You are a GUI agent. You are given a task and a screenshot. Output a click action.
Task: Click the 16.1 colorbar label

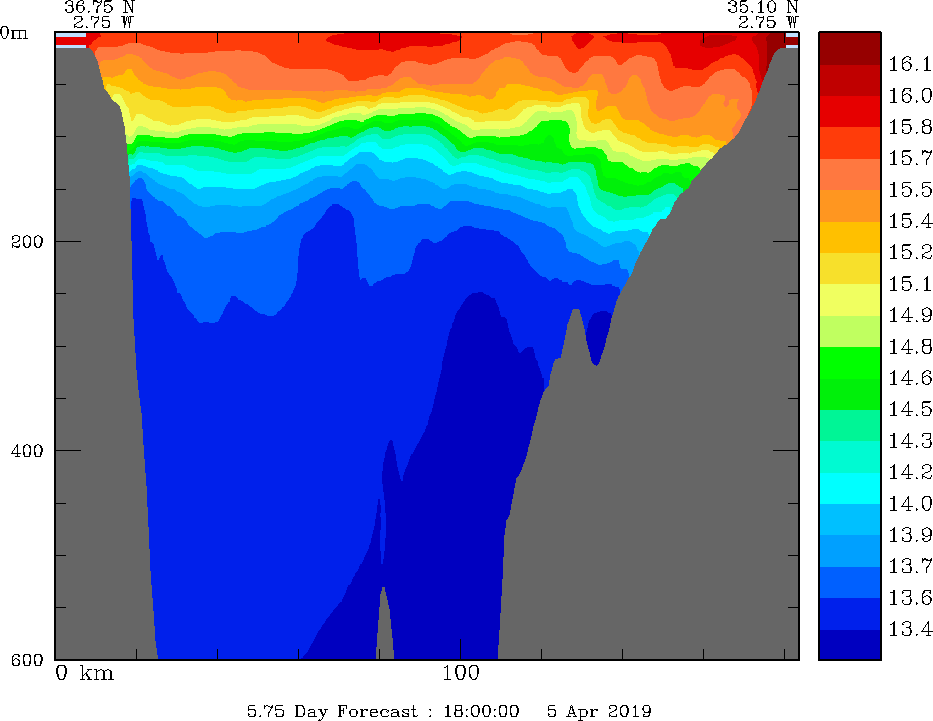pyautogui.click(x=910, y=64)
